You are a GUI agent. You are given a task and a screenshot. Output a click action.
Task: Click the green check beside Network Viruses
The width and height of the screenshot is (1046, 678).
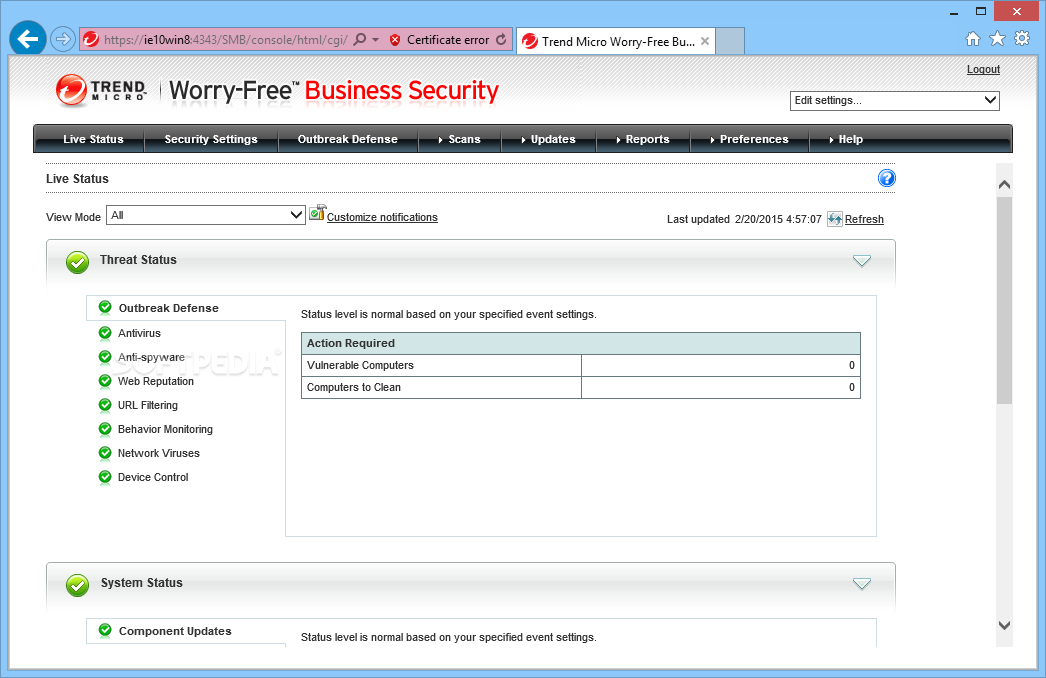105,452
